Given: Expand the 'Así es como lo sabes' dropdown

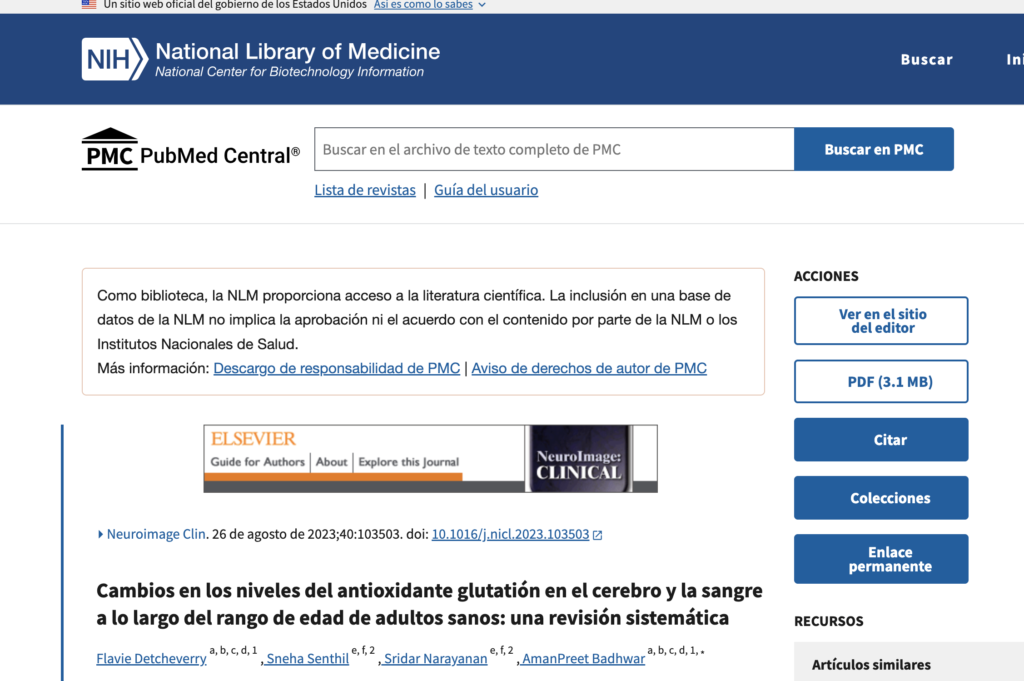Looking at the screenshot, I should (x=429, y=5).
